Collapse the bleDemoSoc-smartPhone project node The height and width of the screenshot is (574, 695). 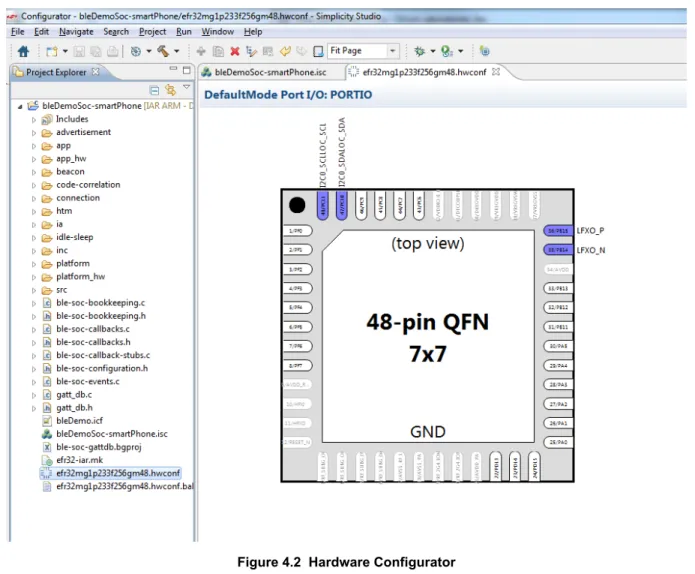pos(20,107)
